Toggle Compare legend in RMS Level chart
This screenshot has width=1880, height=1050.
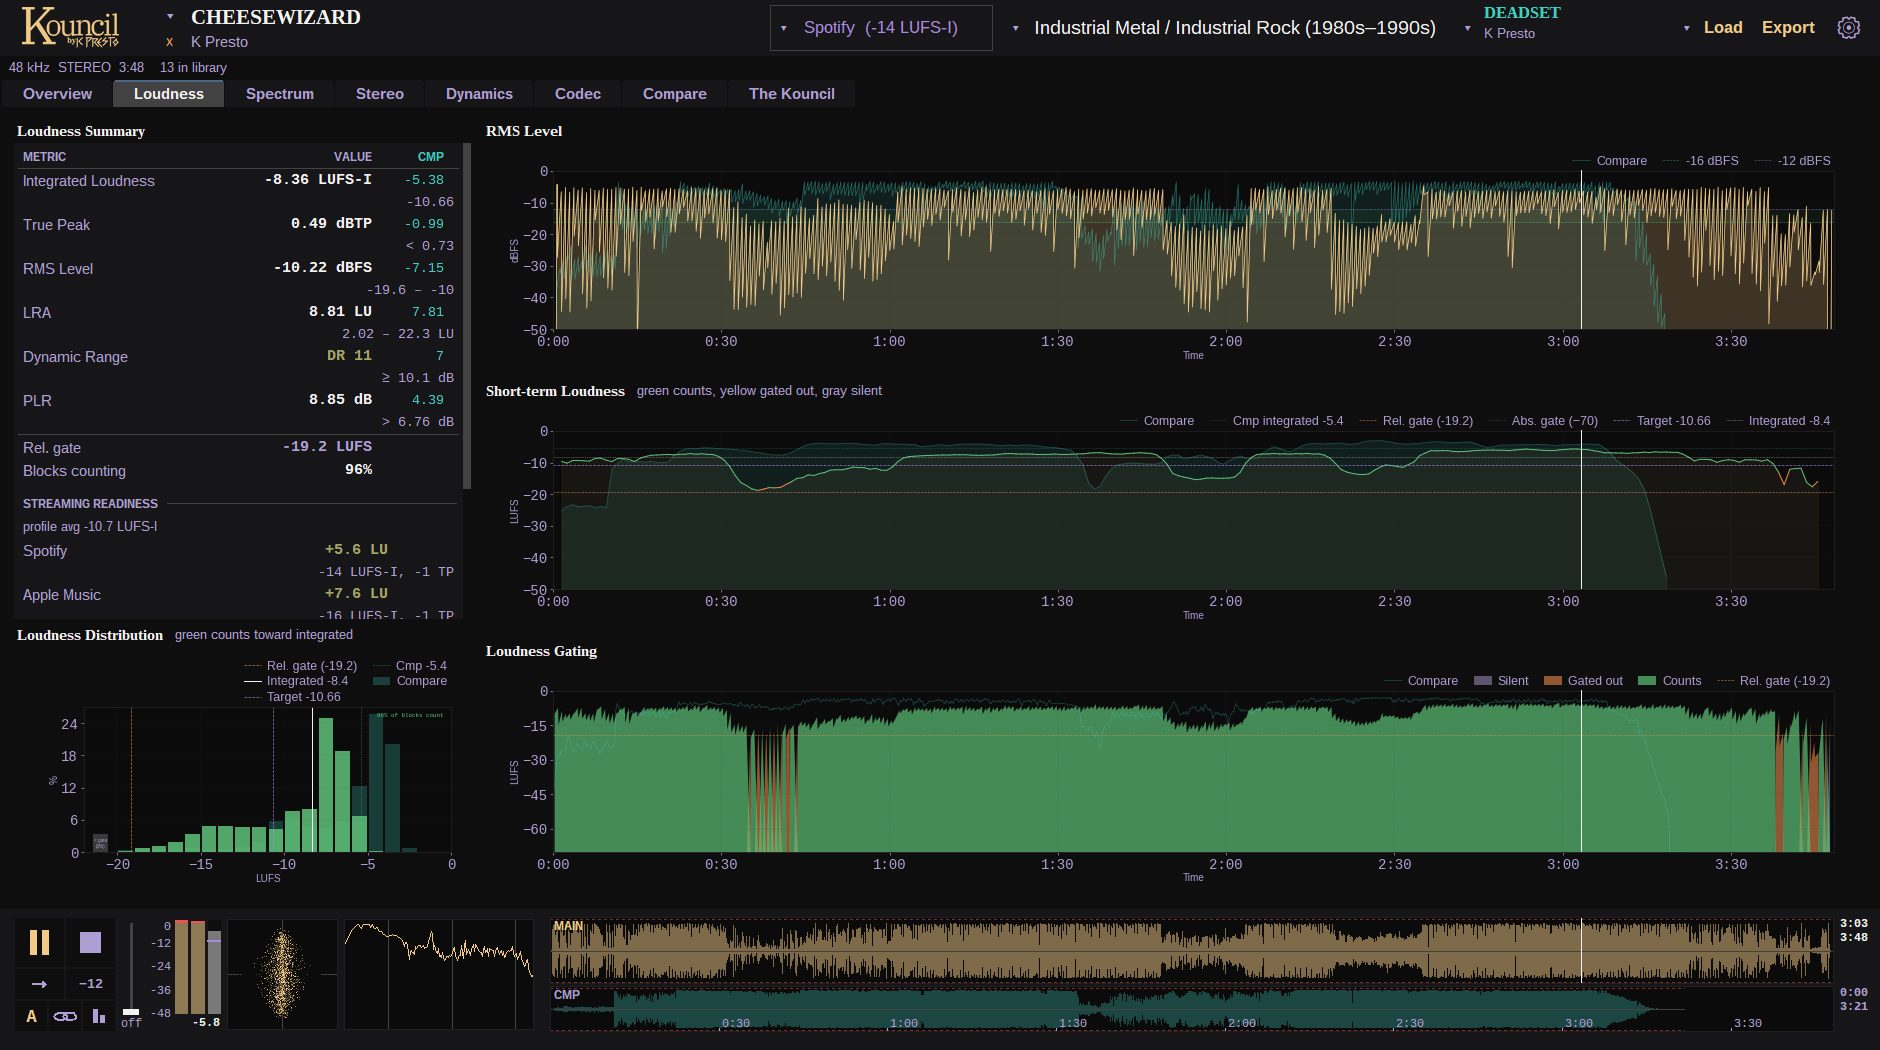1609,161
